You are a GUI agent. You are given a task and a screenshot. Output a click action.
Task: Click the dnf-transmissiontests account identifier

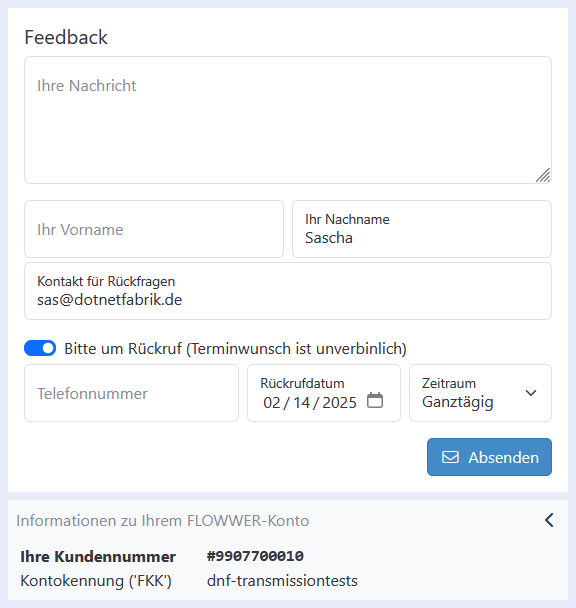[282, 581]
